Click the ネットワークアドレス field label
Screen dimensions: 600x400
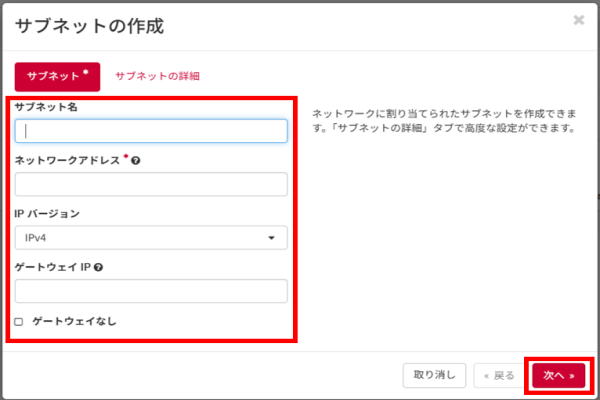67,160
